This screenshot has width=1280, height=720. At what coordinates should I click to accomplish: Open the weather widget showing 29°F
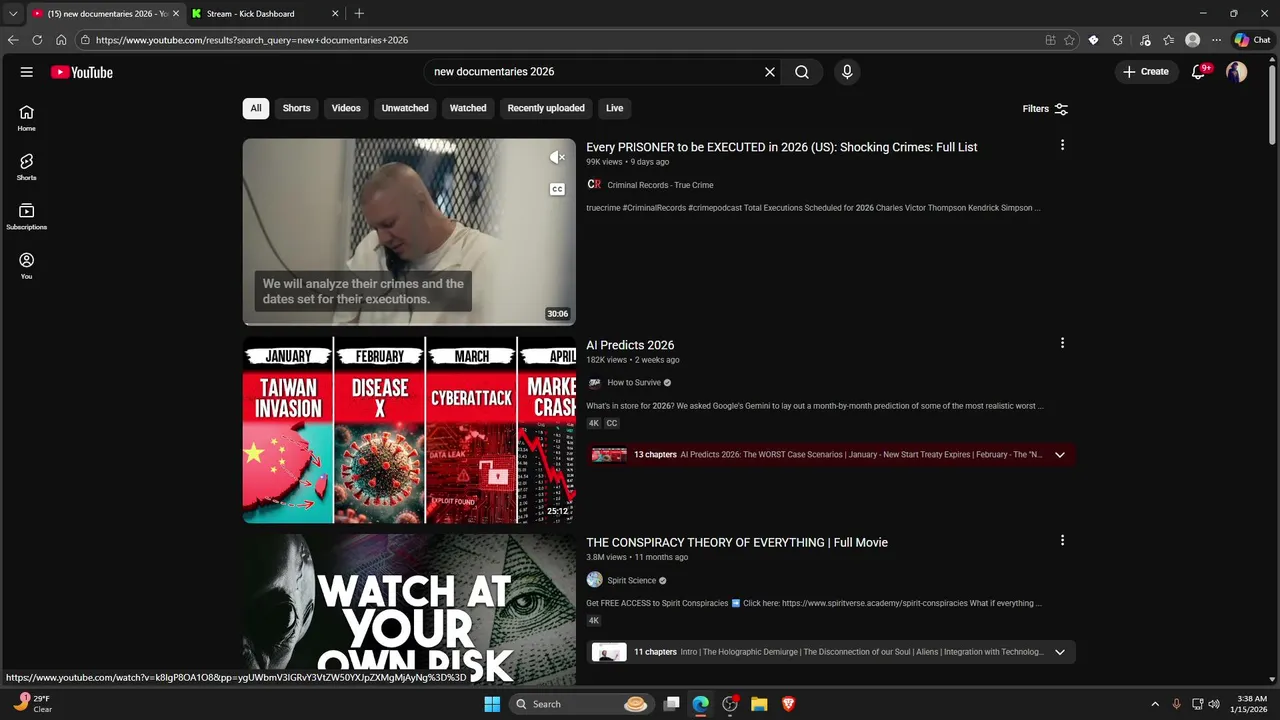(x=33, y=704)
